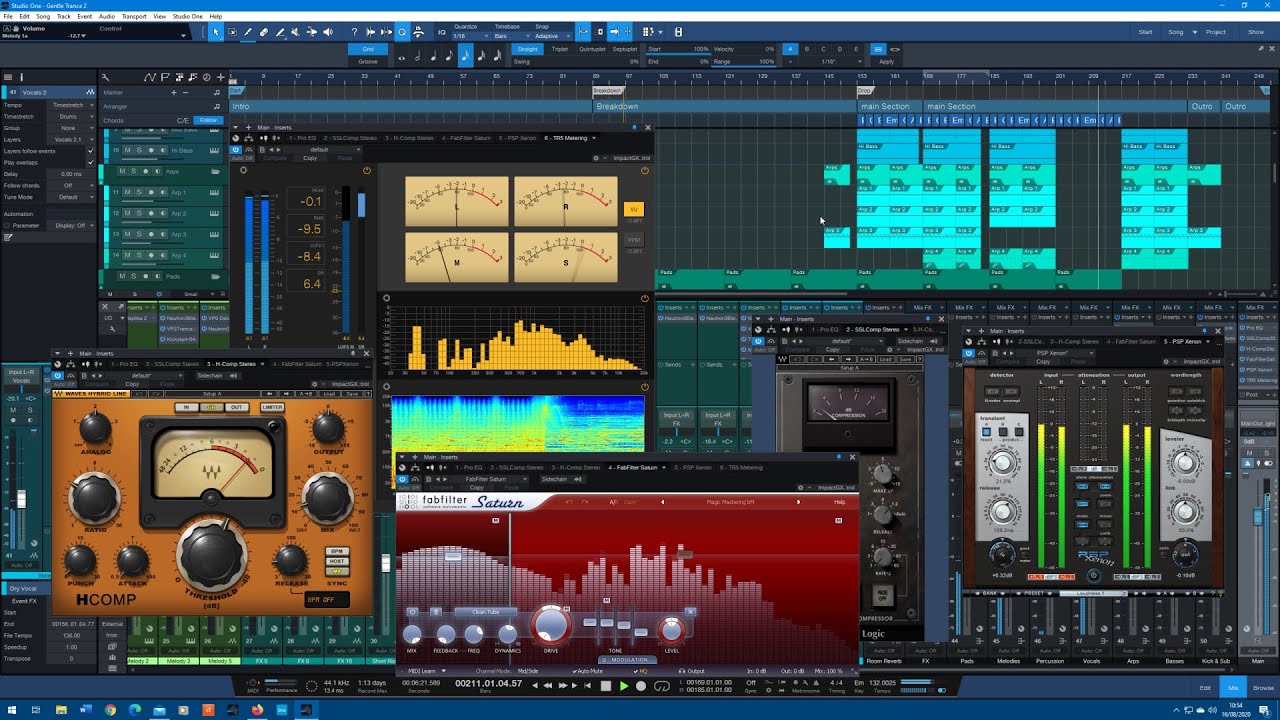This screenshot has height=720, width=1280.
Task: Click the Q quantize icon
Action: [x=402, y=32]
